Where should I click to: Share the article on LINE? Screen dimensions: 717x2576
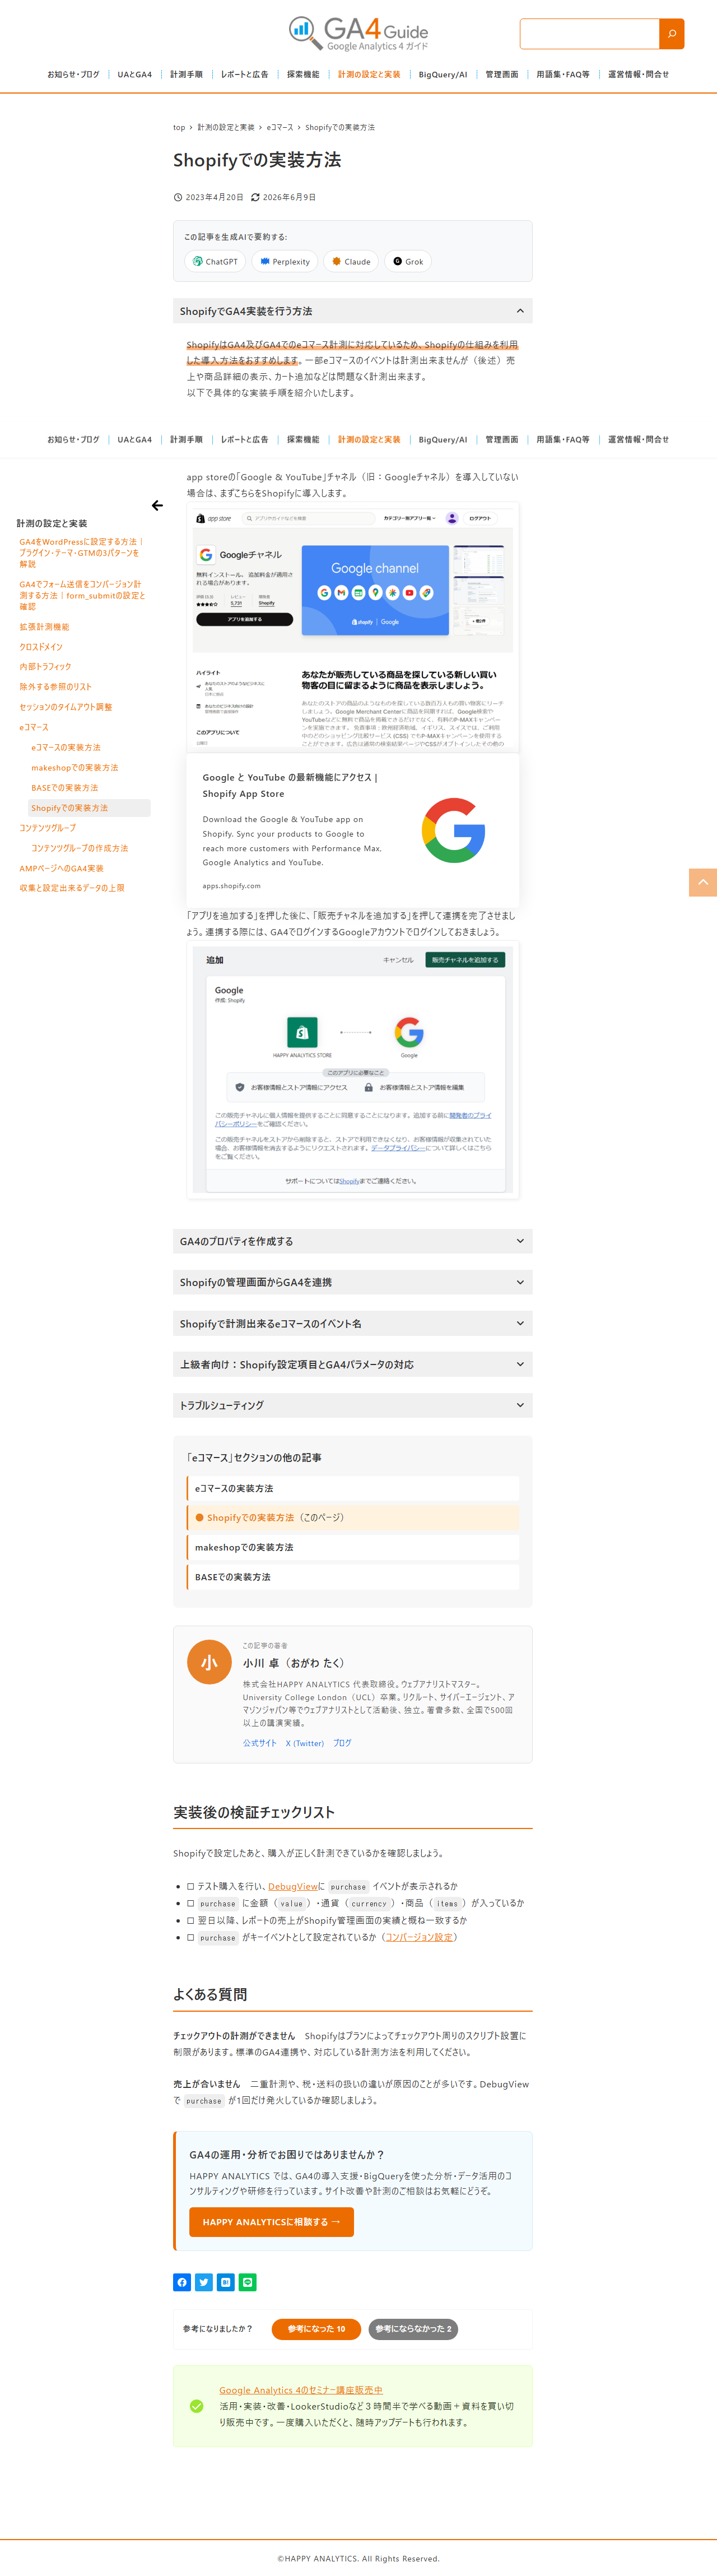[x=248, y=2282]
